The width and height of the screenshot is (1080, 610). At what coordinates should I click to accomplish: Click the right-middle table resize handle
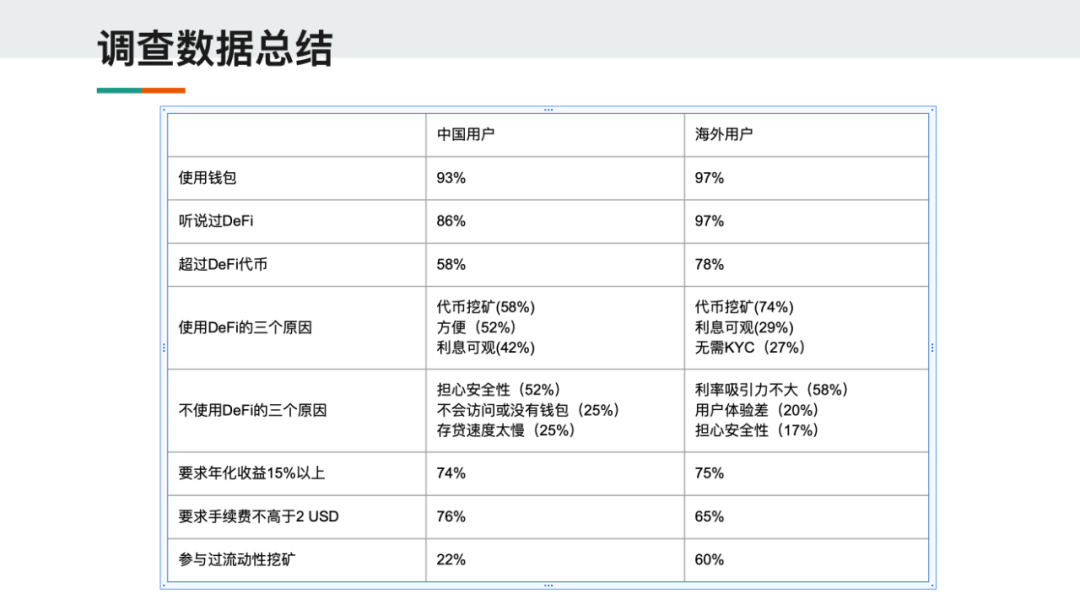click(x=933, y=348)
